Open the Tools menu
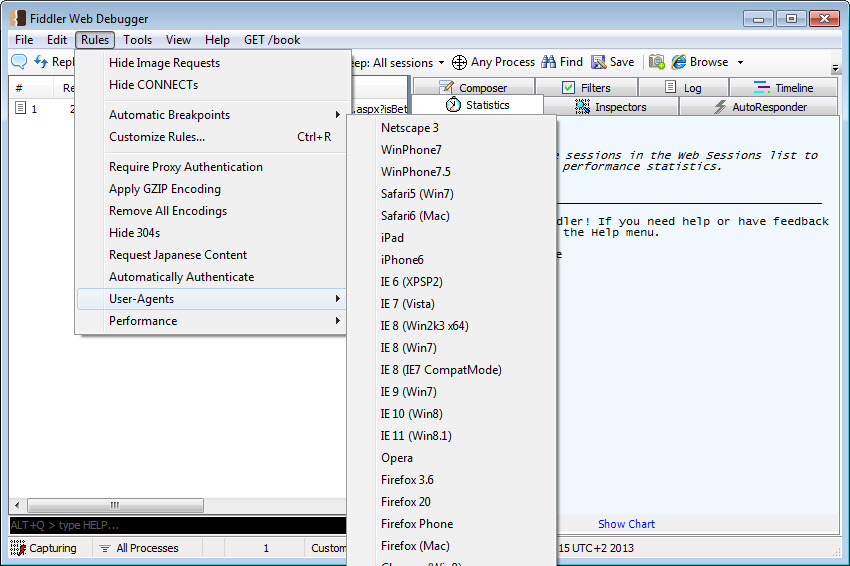This screenshot has height=566, width=850. point(137,40)
